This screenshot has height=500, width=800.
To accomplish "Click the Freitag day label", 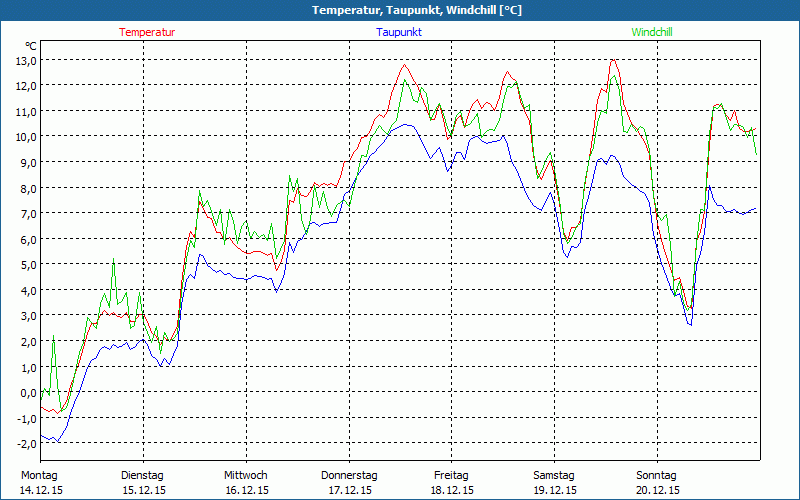I will pos(452,476).
